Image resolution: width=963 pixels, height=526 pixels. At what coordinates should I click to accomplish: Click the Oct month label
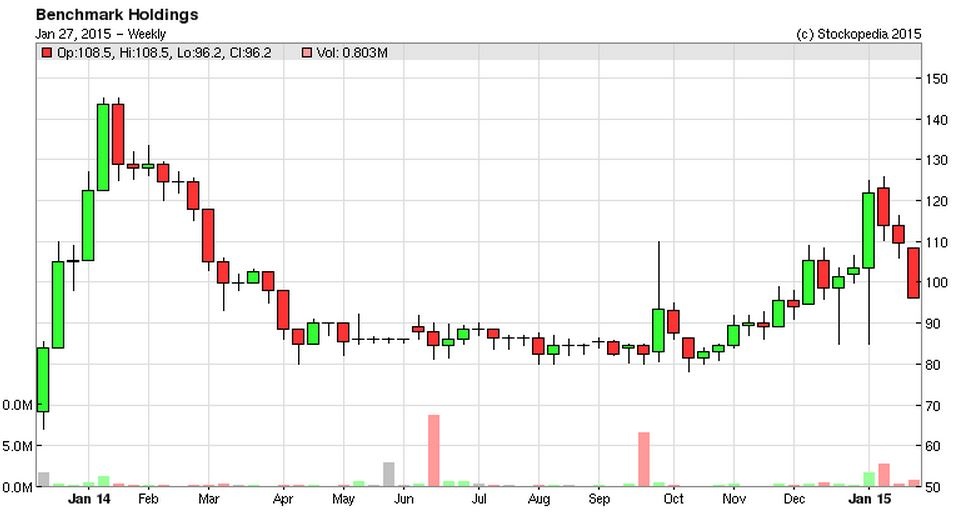click(x=673, y=498)
